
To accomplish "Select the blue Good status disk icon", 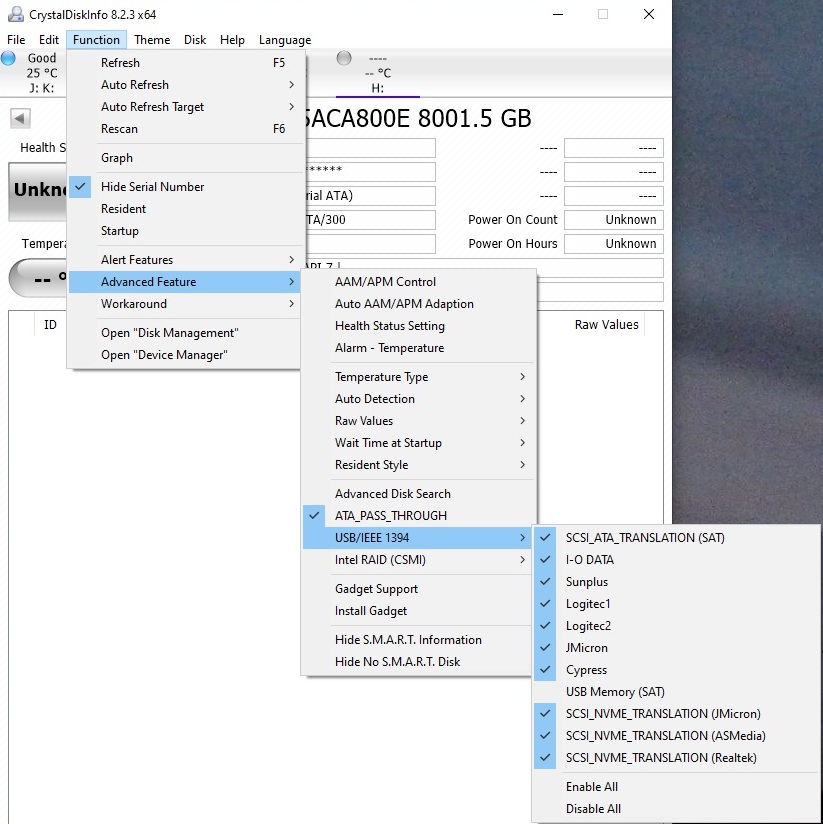I will (x=8, y=58).
